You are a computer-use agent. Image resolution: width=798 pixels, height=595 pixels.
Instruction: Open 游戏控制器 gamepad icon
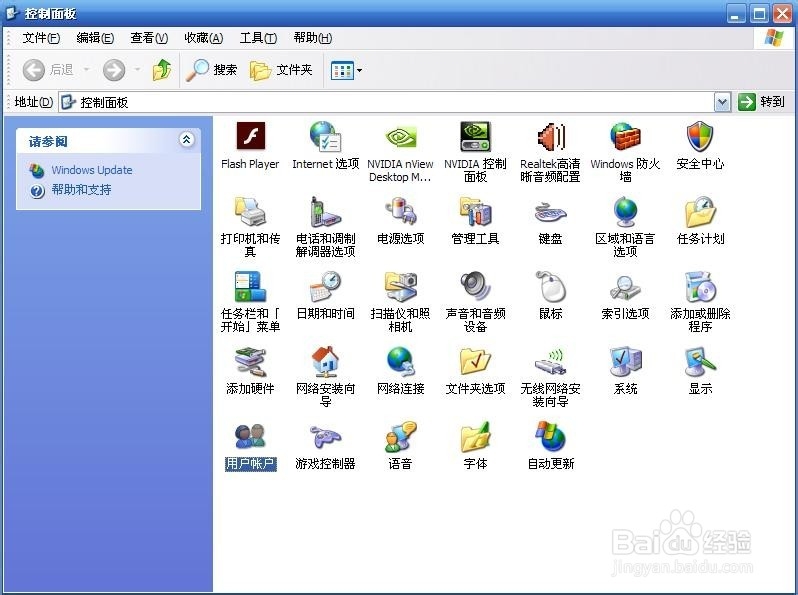pyautogui.click(x=325, y=437)
